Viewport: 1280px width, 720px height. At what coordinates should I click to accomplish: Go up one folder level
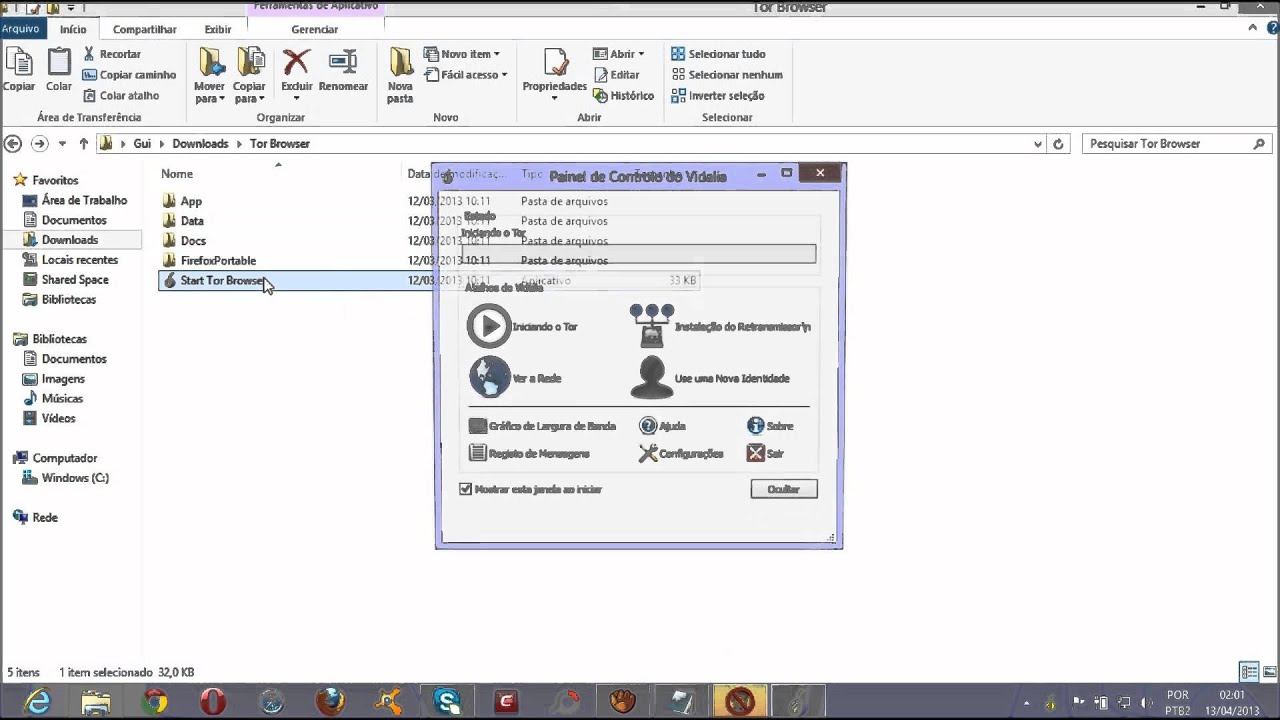[x=84, y=144]
